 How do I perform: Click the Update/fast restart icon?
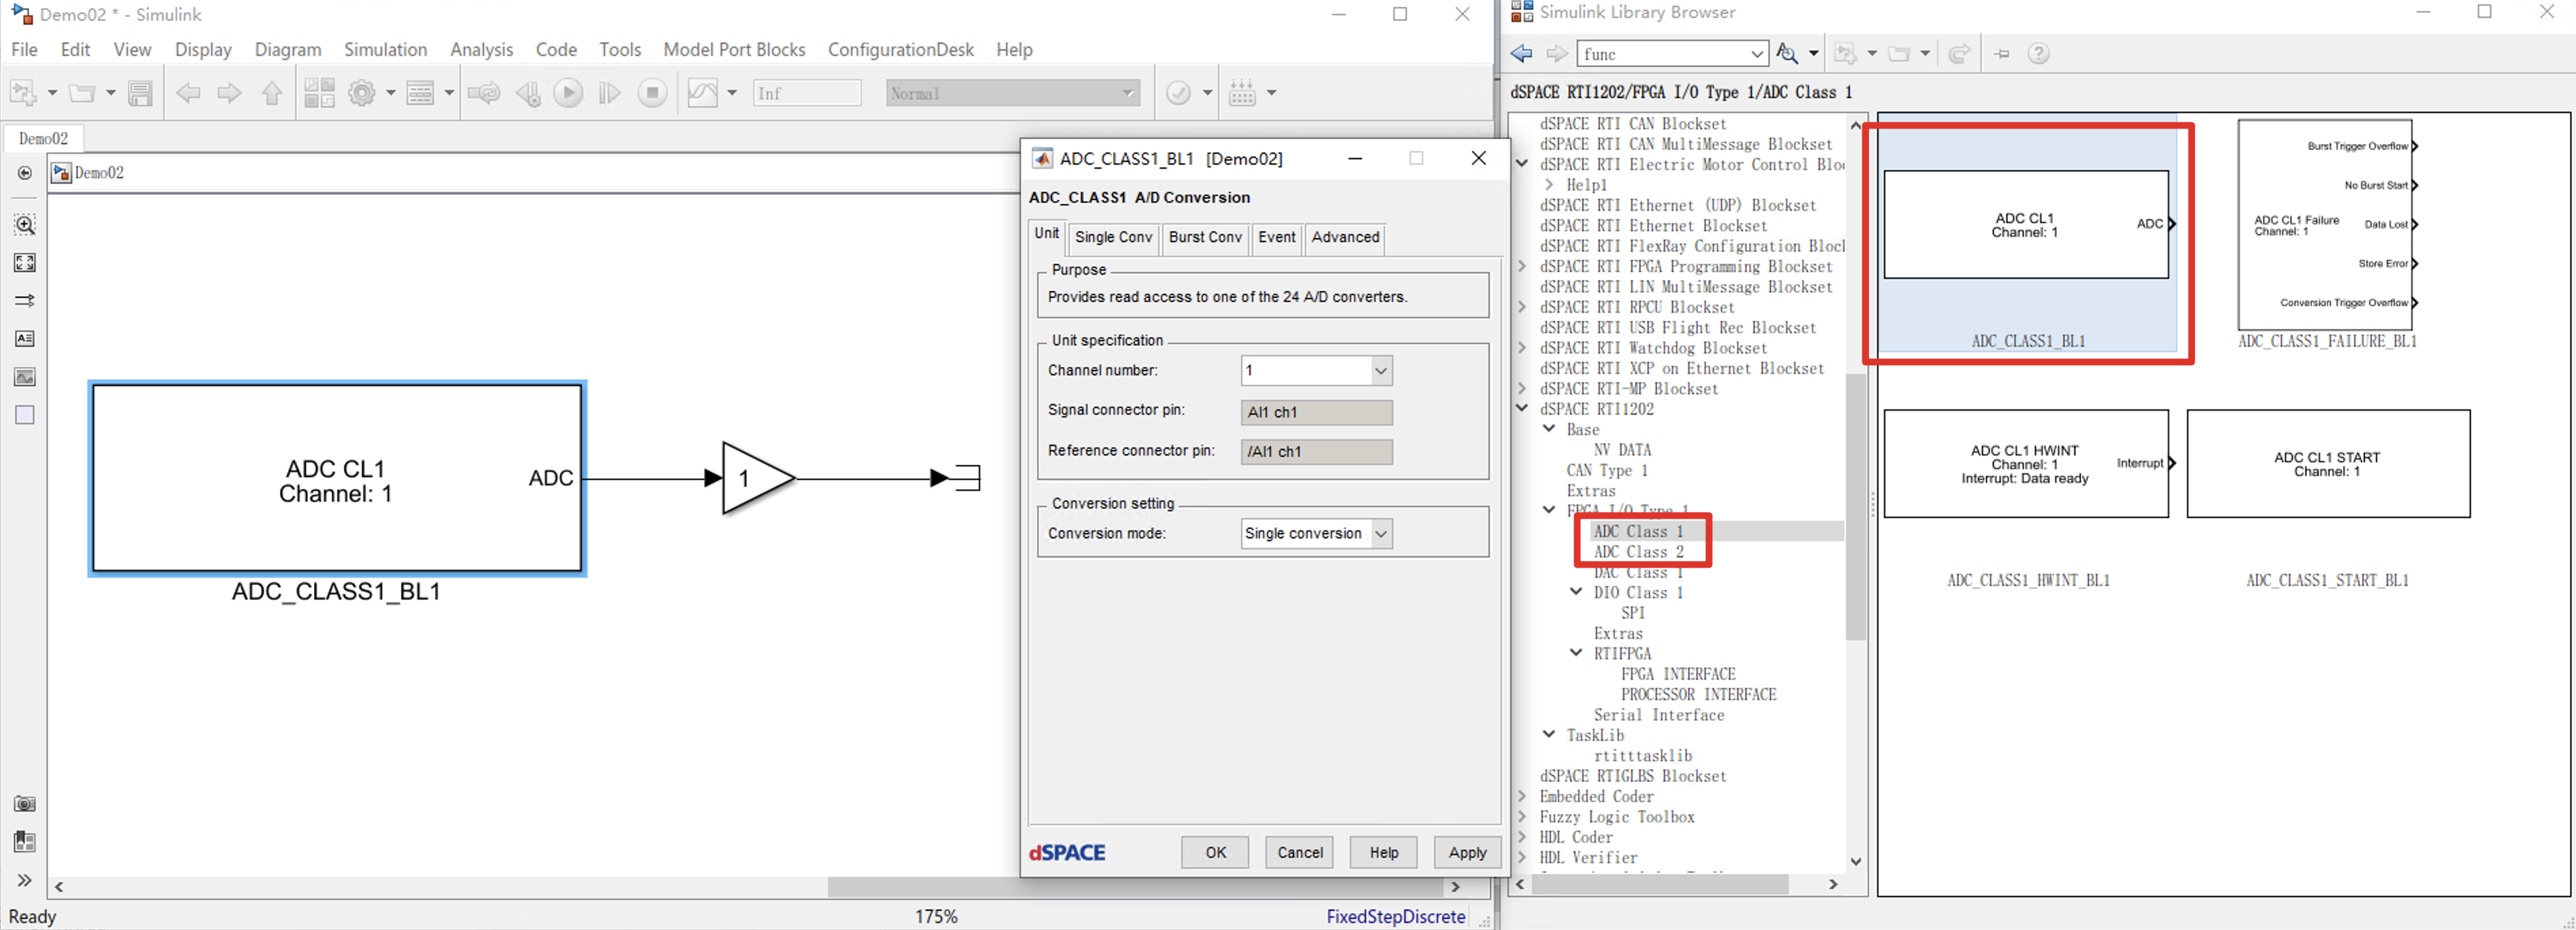tap(485, 93)
